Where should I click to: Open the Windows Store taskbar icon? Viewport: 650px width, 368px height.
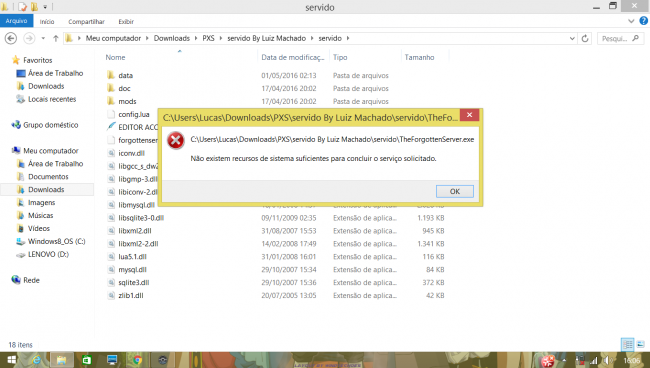tap(87, 360)
